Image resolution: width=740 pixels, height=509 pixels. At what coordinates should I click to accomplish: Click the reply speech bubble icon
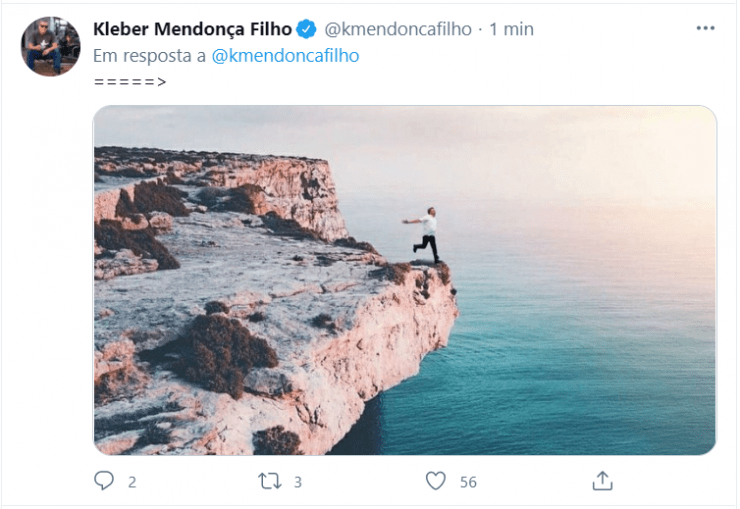[x=104, y=481]
